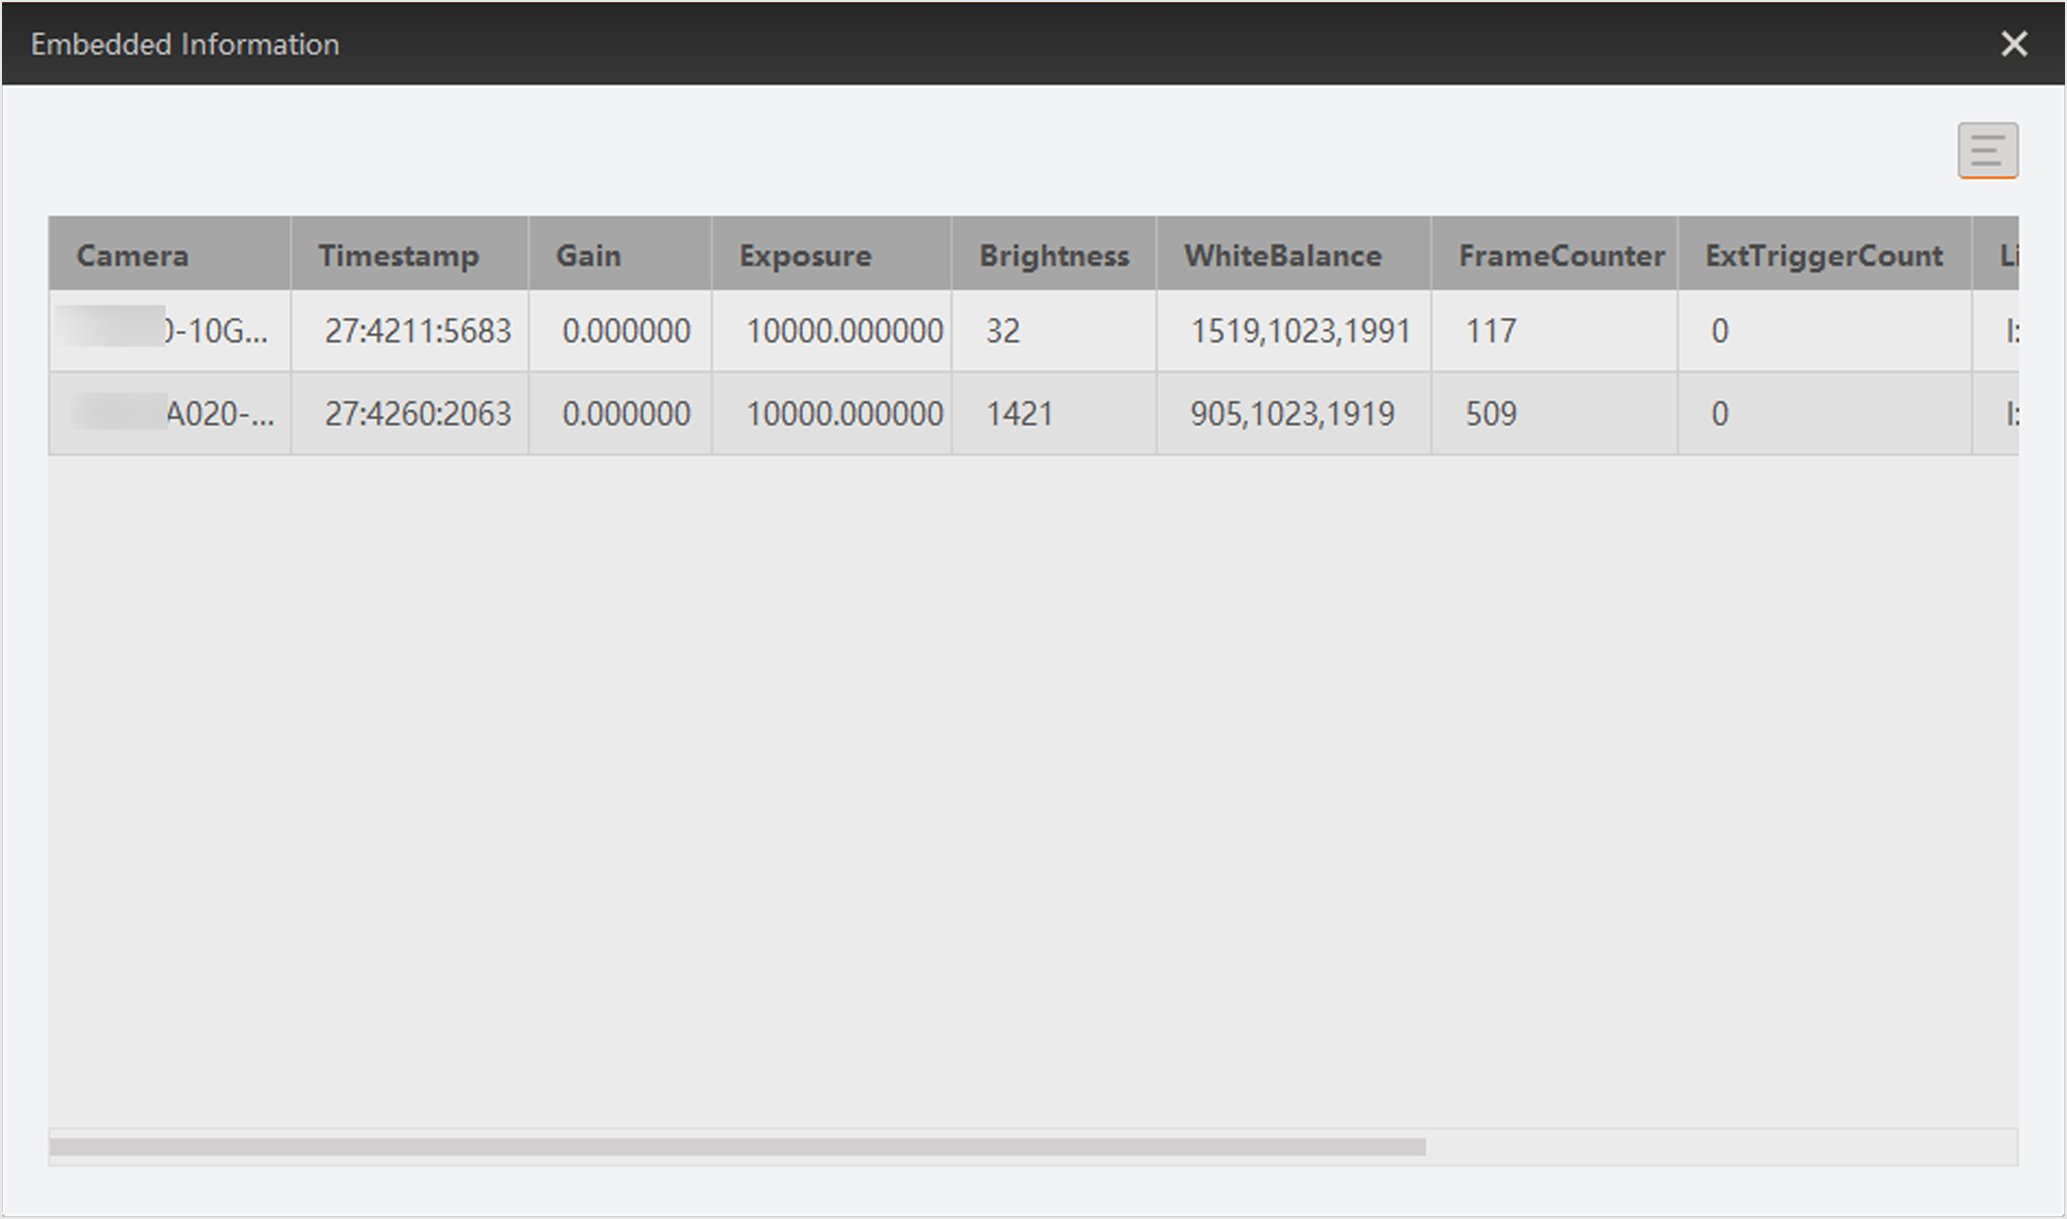Screen dimensions: 2067x1219
Task: Click the Brightness column header
Action: (x=1053, y=256)
